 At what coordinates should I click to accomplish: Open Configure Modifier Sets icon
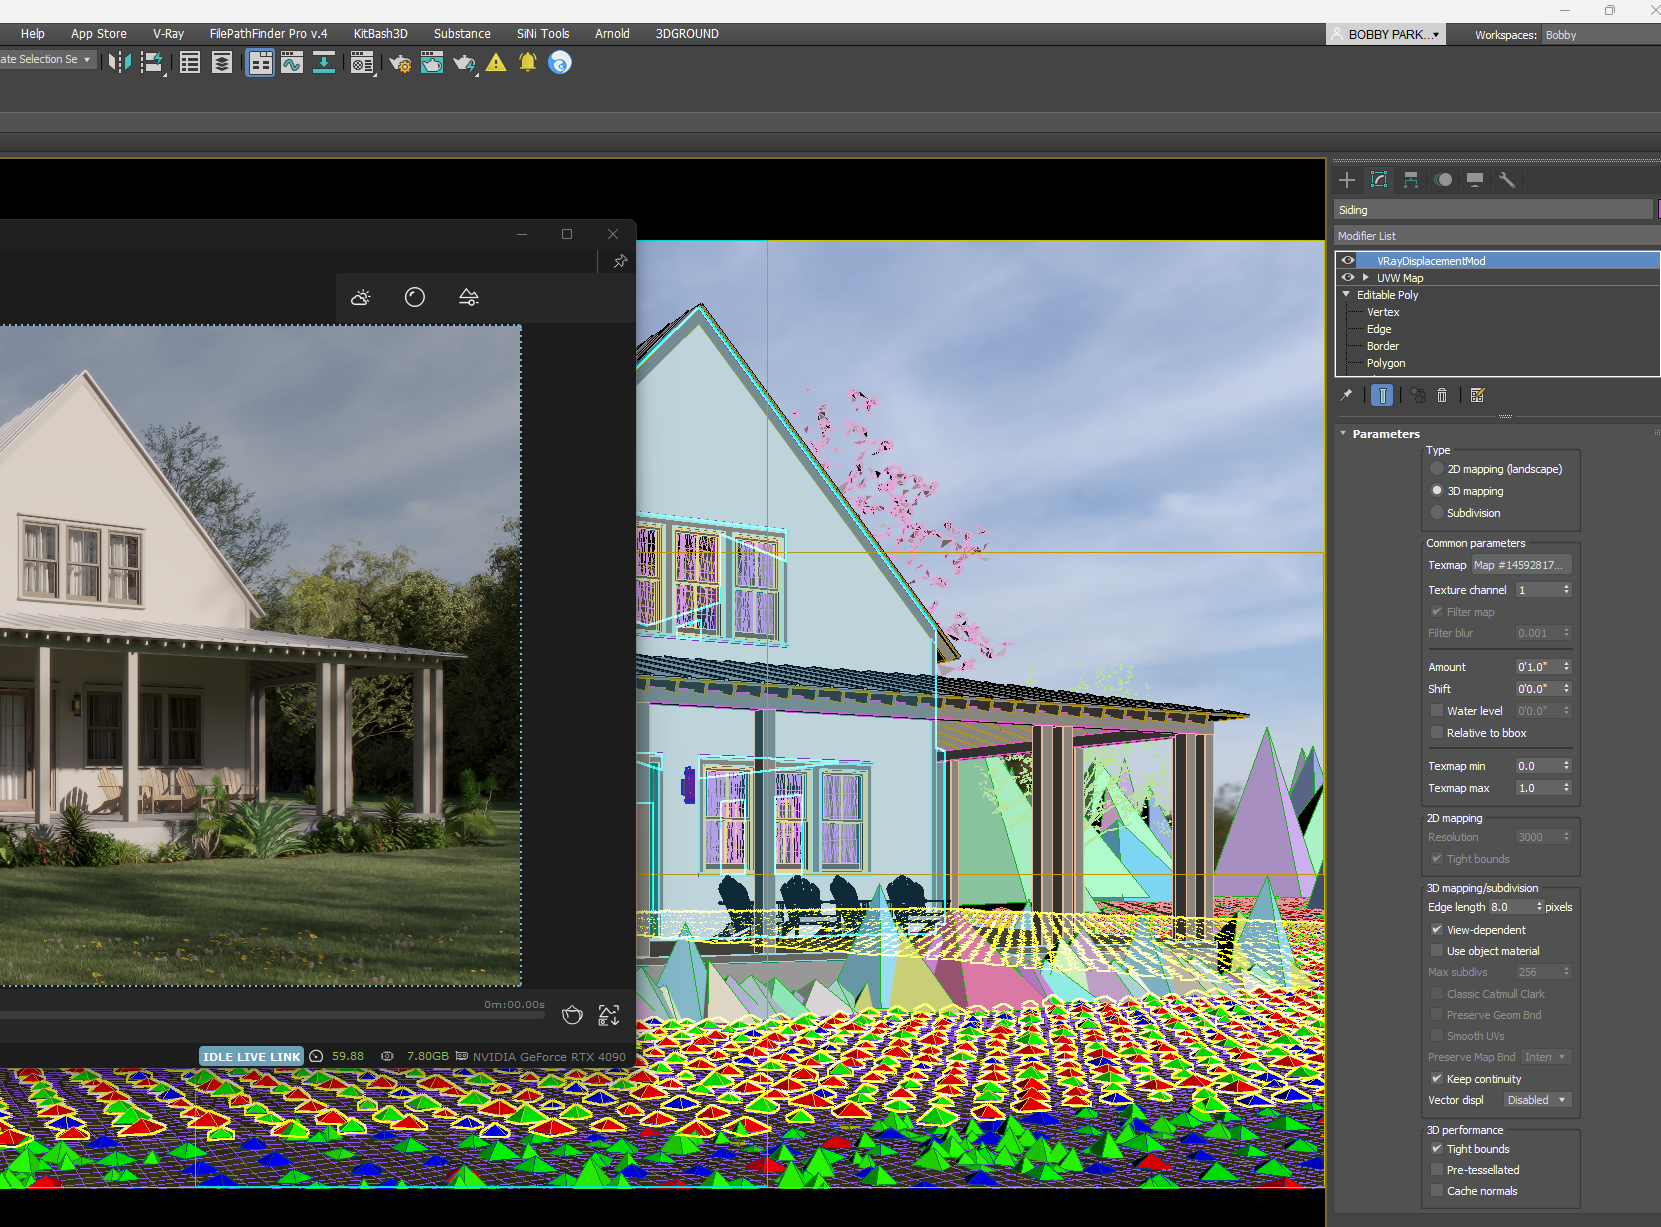tap(1477, 395)
